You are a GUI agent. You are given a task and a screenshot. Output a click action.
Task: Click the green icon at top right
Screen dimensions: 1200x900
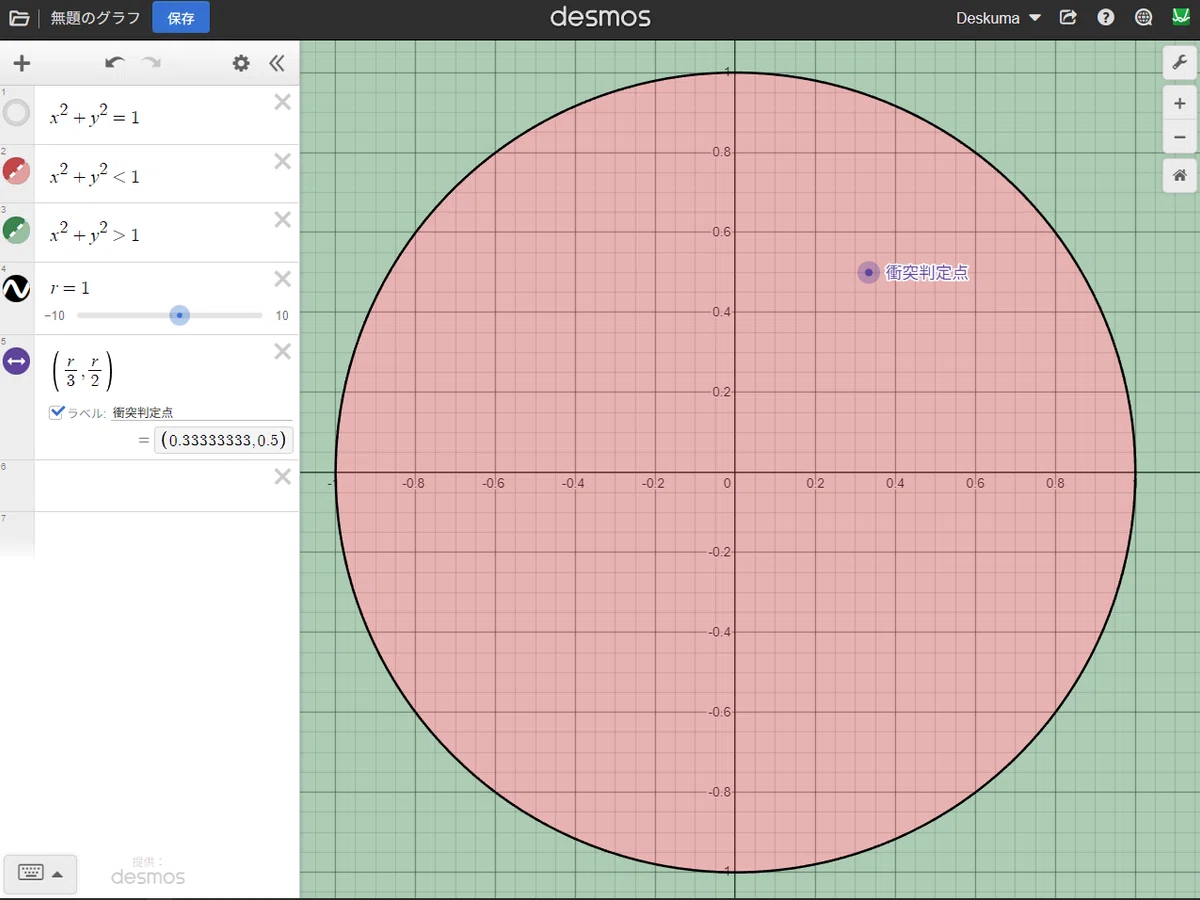pos(1180,17)
